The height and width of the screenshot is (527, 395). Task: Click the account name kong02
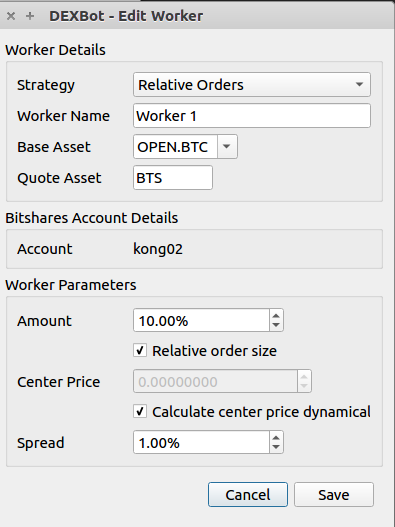click(158, 249)
